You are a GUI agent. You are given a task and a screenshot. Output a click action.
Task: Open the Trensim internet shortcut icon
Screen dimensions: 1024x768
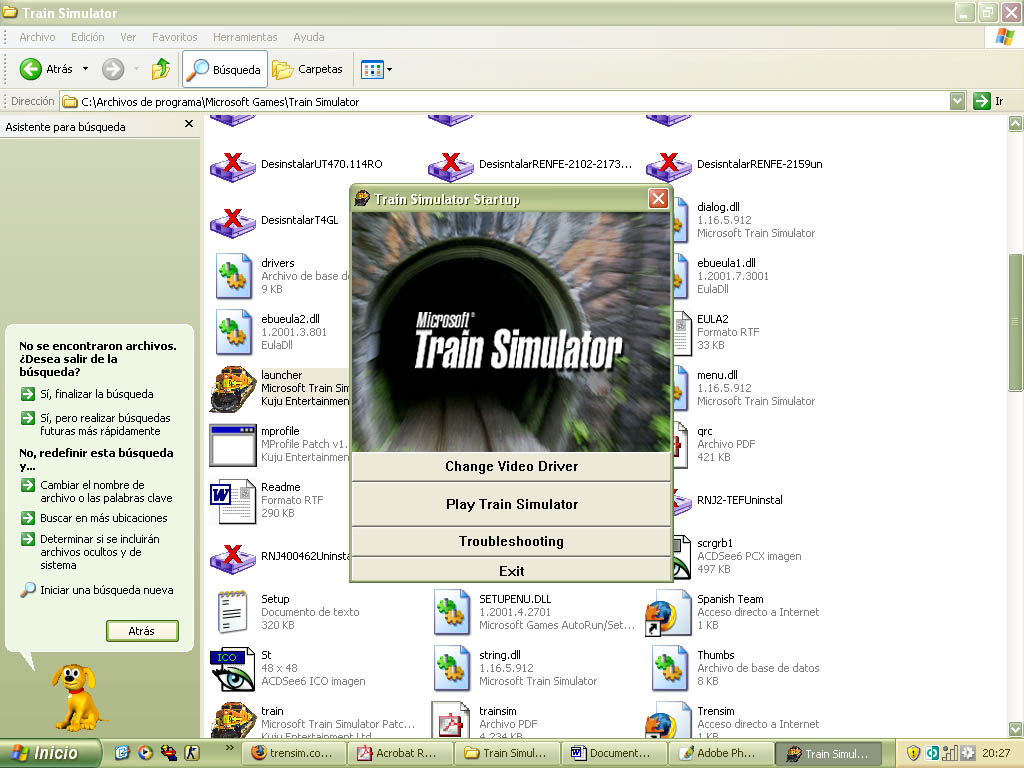(670, 722)
